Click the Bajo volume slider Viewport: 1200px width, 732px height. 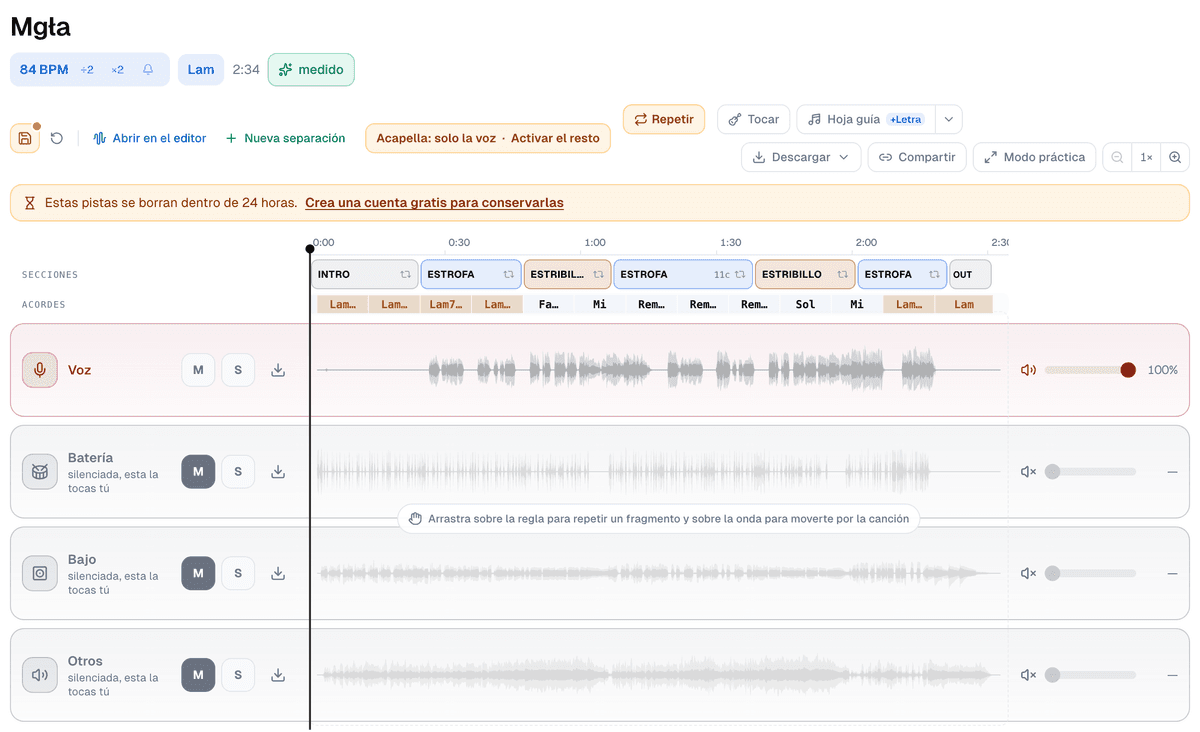(x=1090, y=573)
